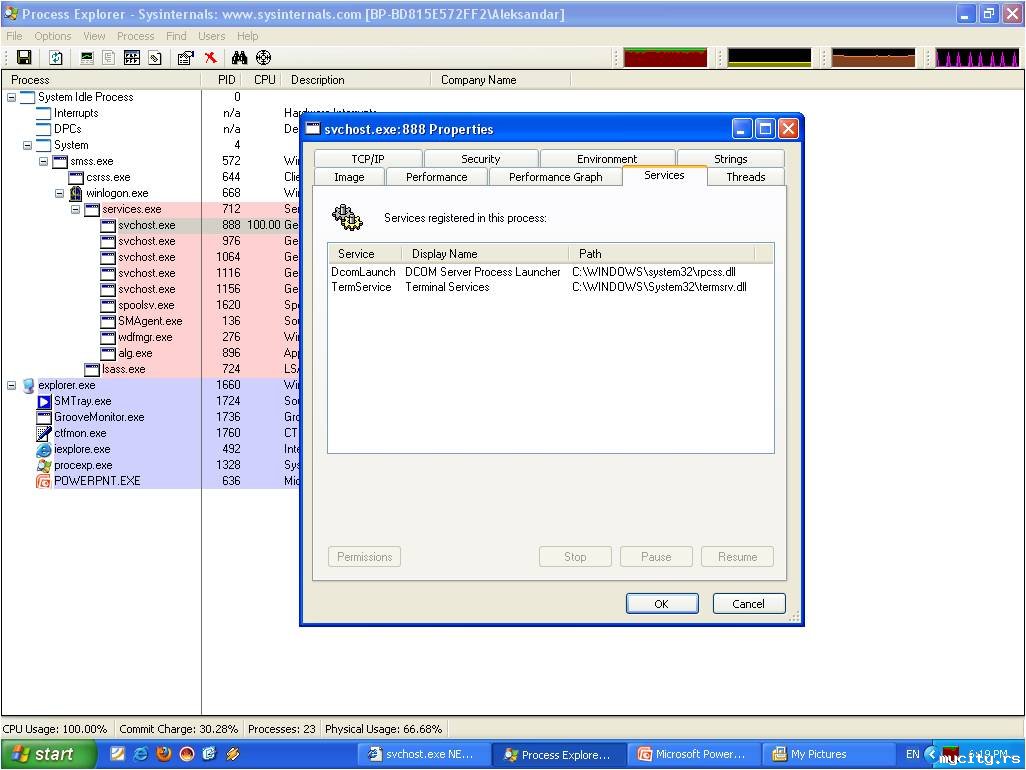Click the red X Kill Process icon
The image size is (1026, 770).
(211, 58)
